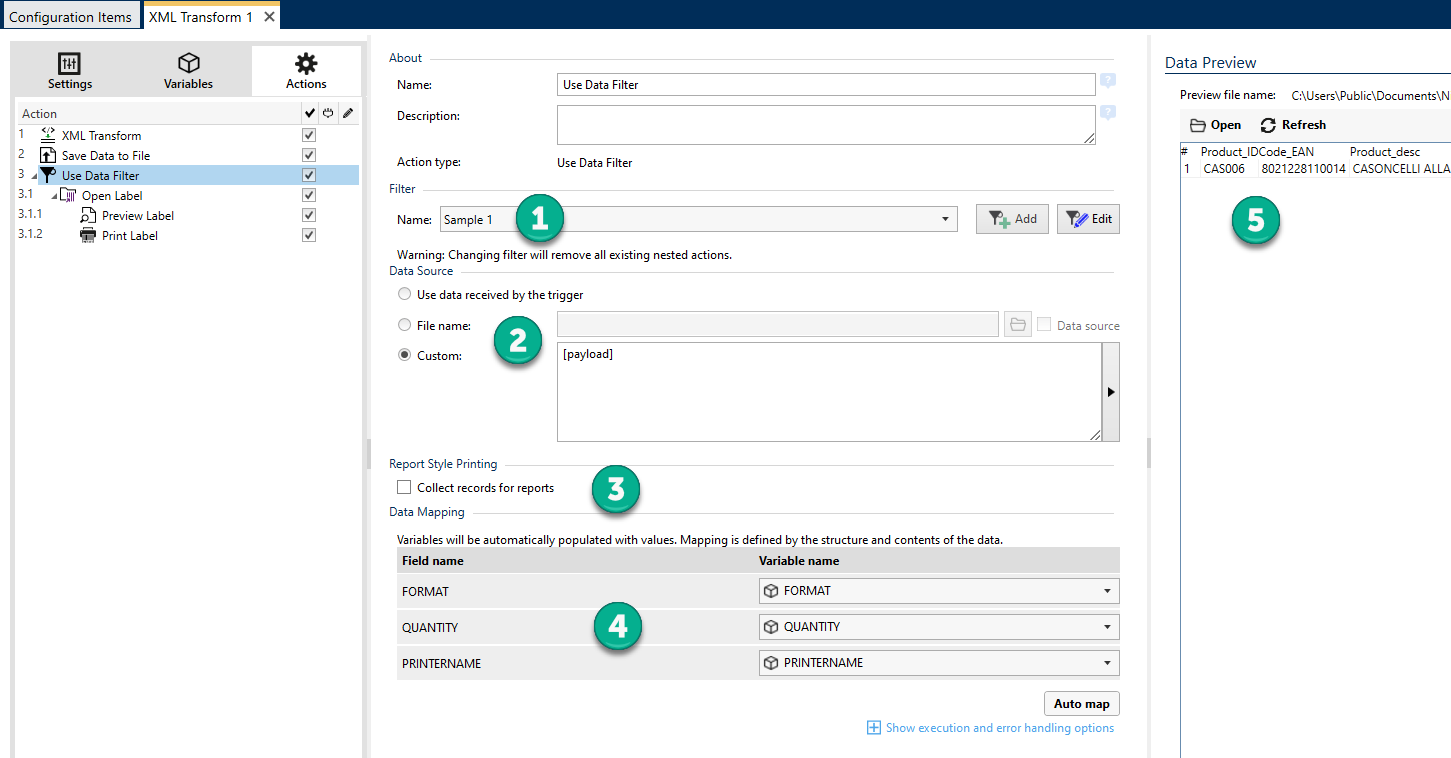Image resolution: width=1451 pixels, height=758 pixels.
Task: Select the Save Data to File icon
Action: coord(47,155)
